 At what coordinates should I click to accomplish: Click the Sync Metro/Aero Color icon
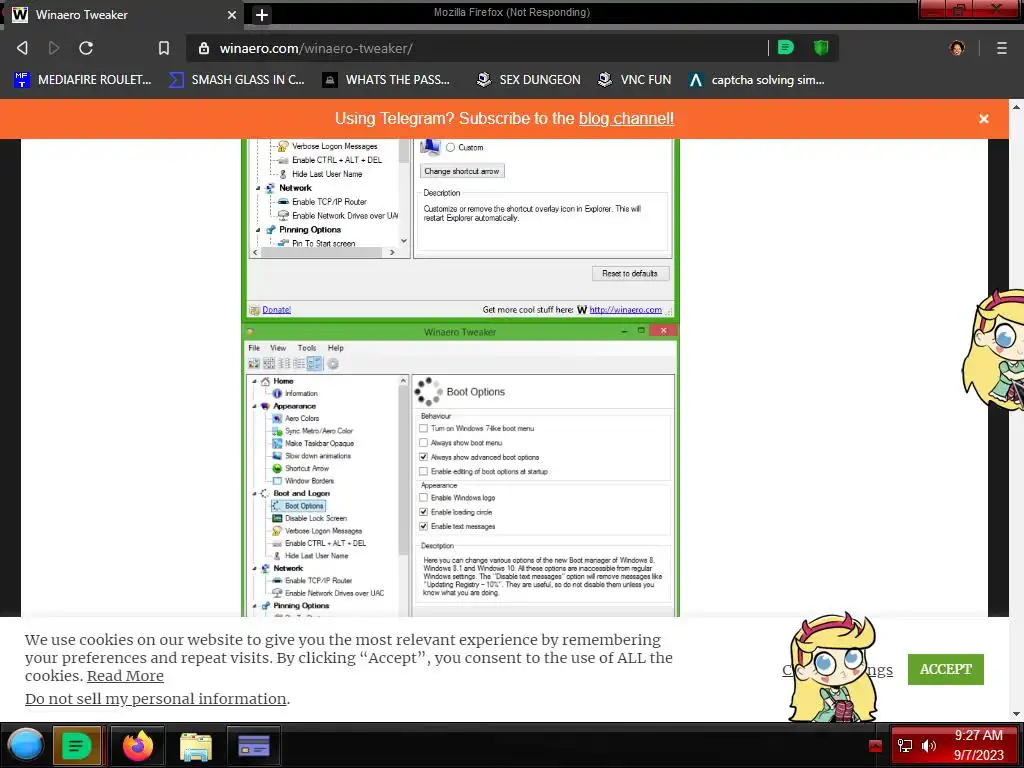[x=277, y=430]
